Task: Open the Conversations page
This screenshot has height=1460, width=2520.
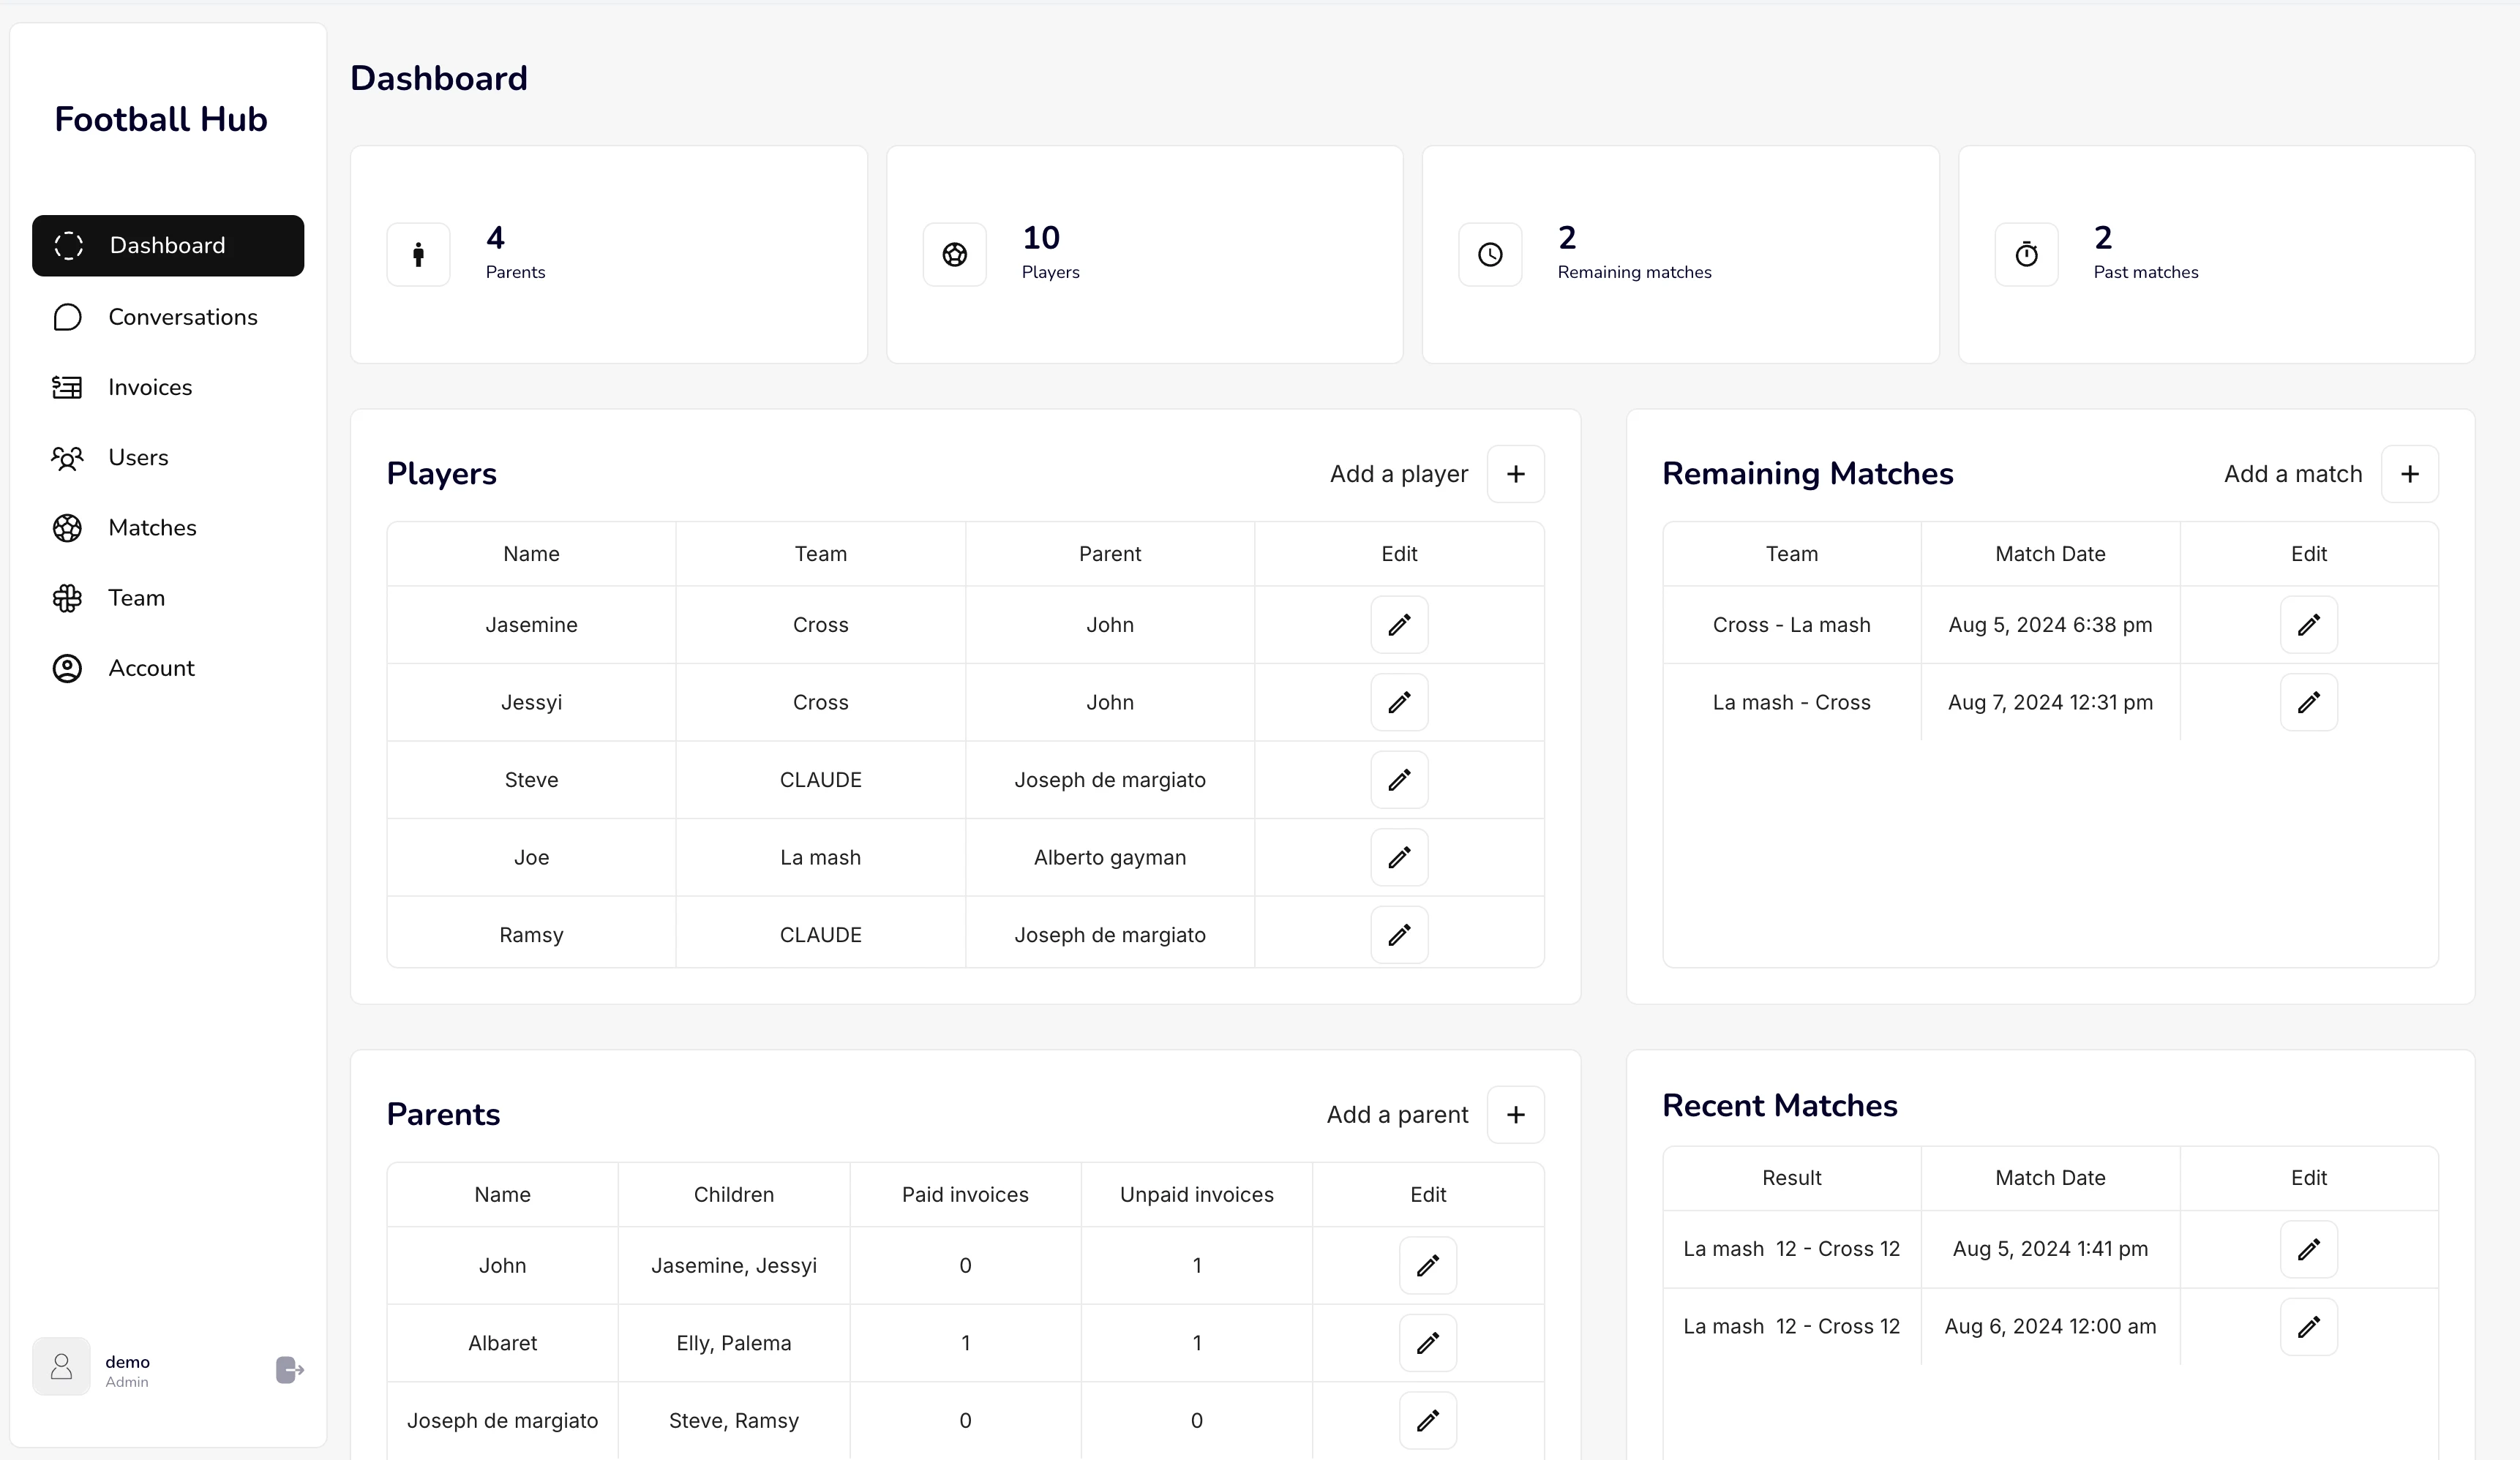Action: [182, 317]
